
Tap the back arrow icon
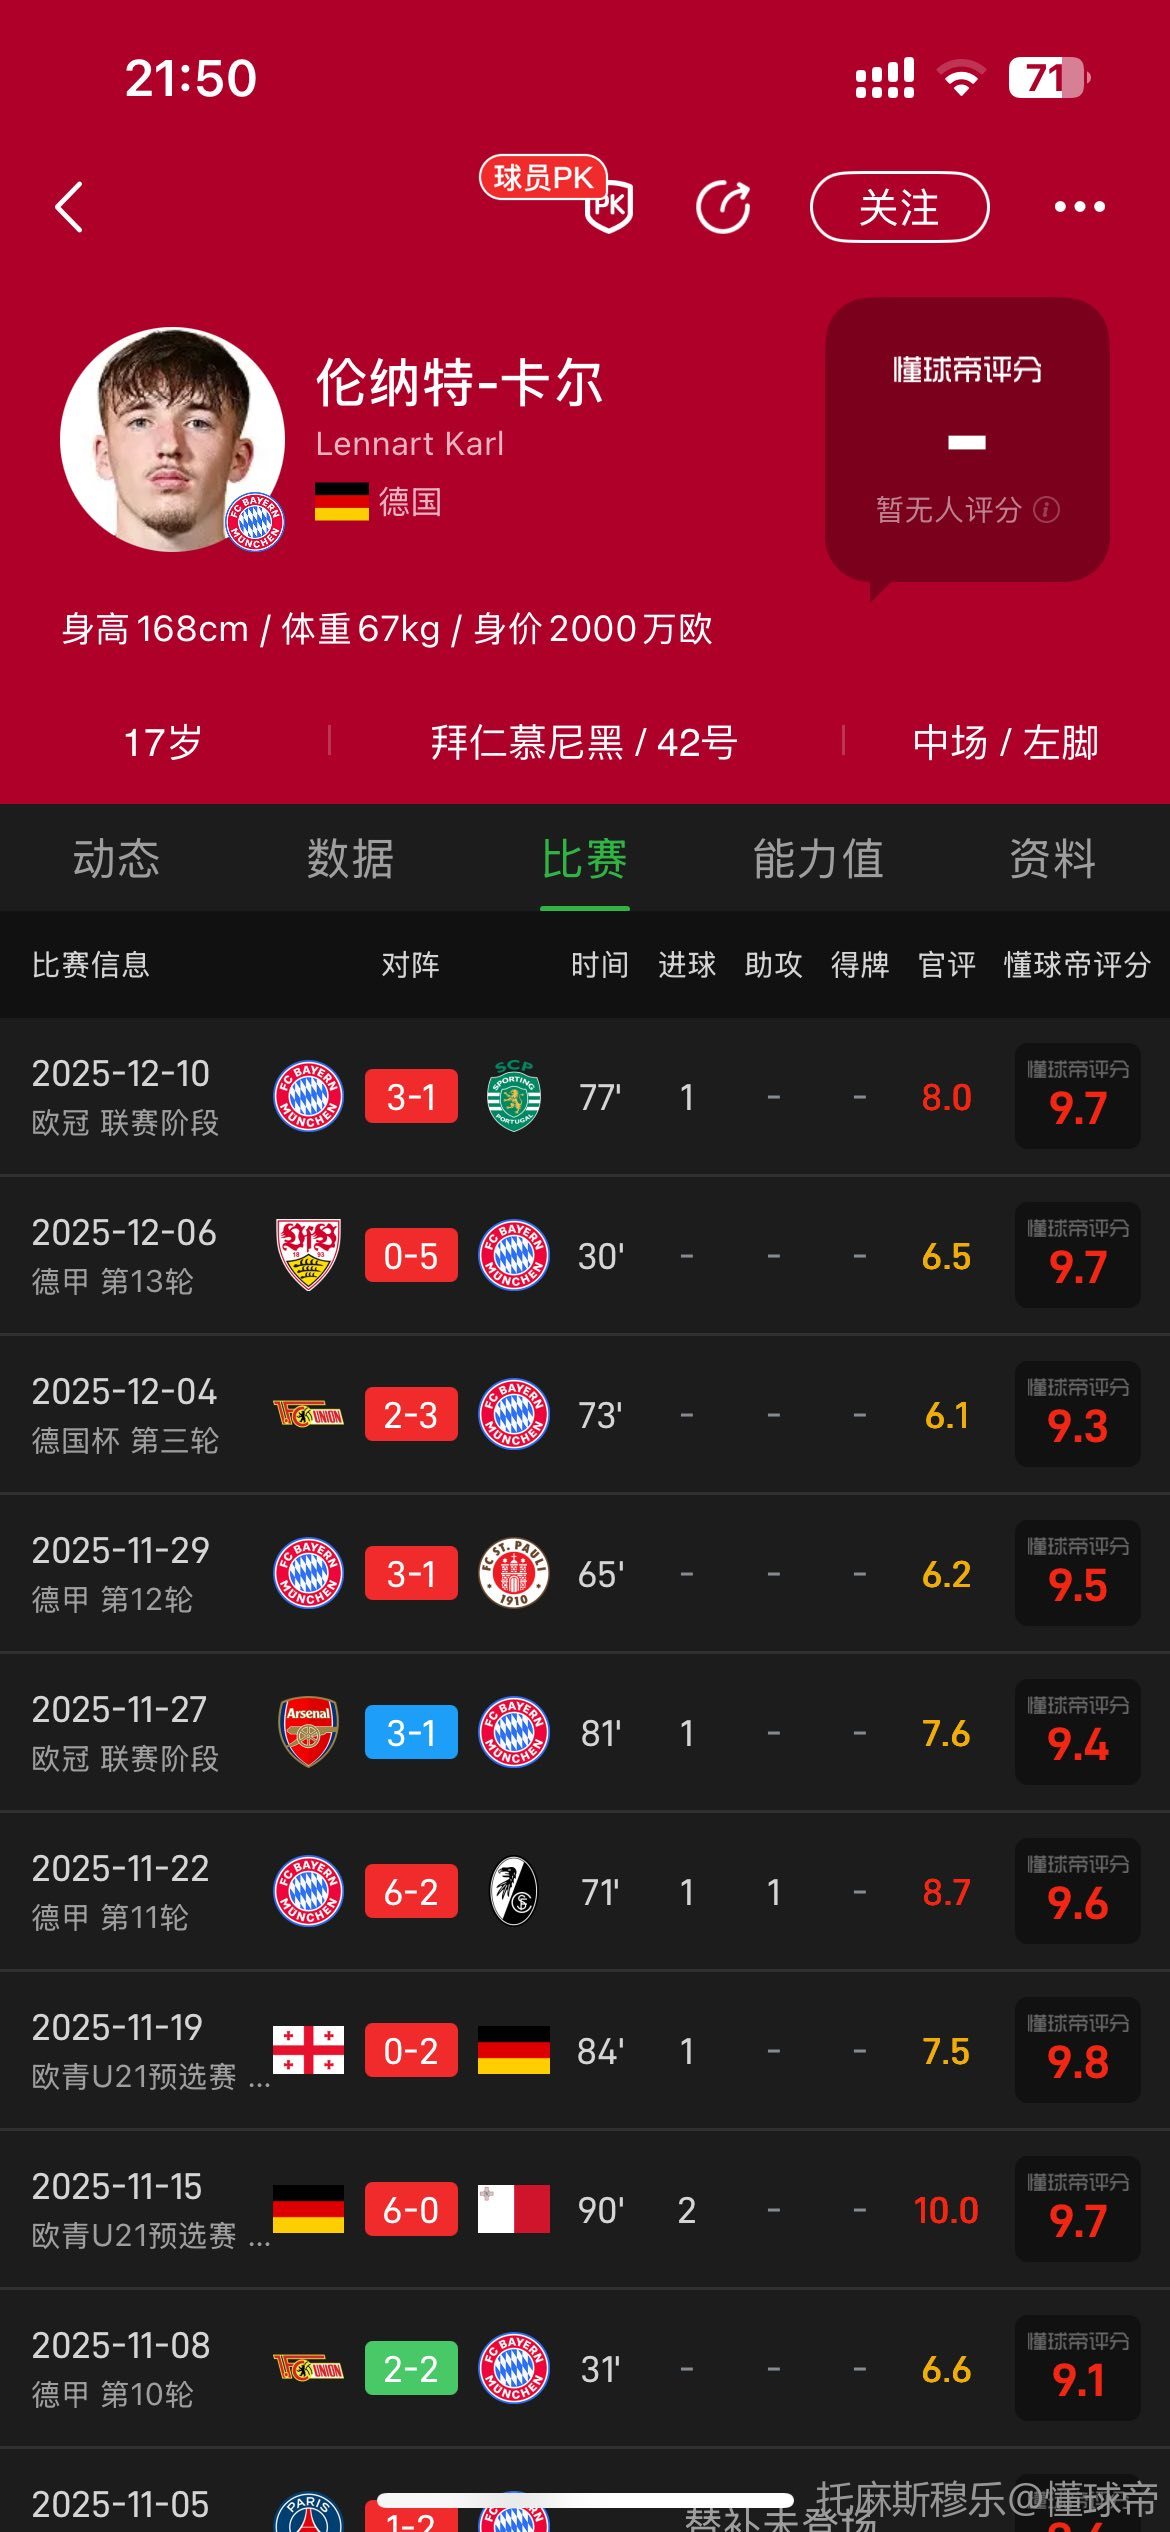click(69, 207)
